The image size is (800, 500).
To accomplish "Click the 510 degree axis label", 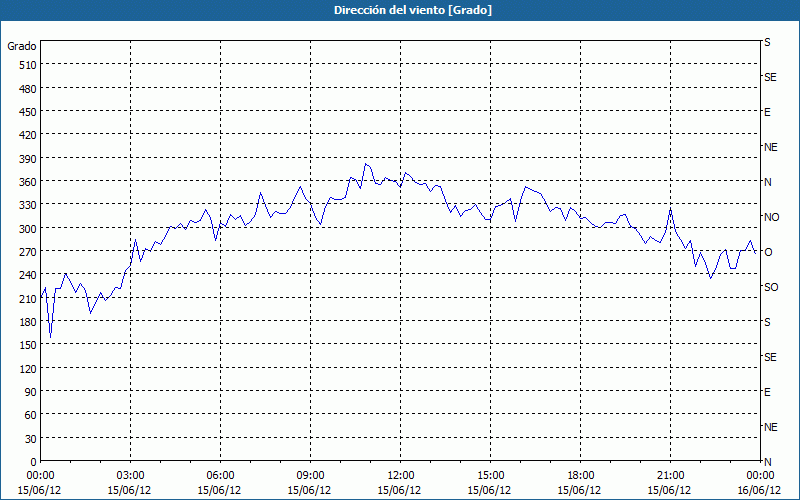I will coord(28,65).
